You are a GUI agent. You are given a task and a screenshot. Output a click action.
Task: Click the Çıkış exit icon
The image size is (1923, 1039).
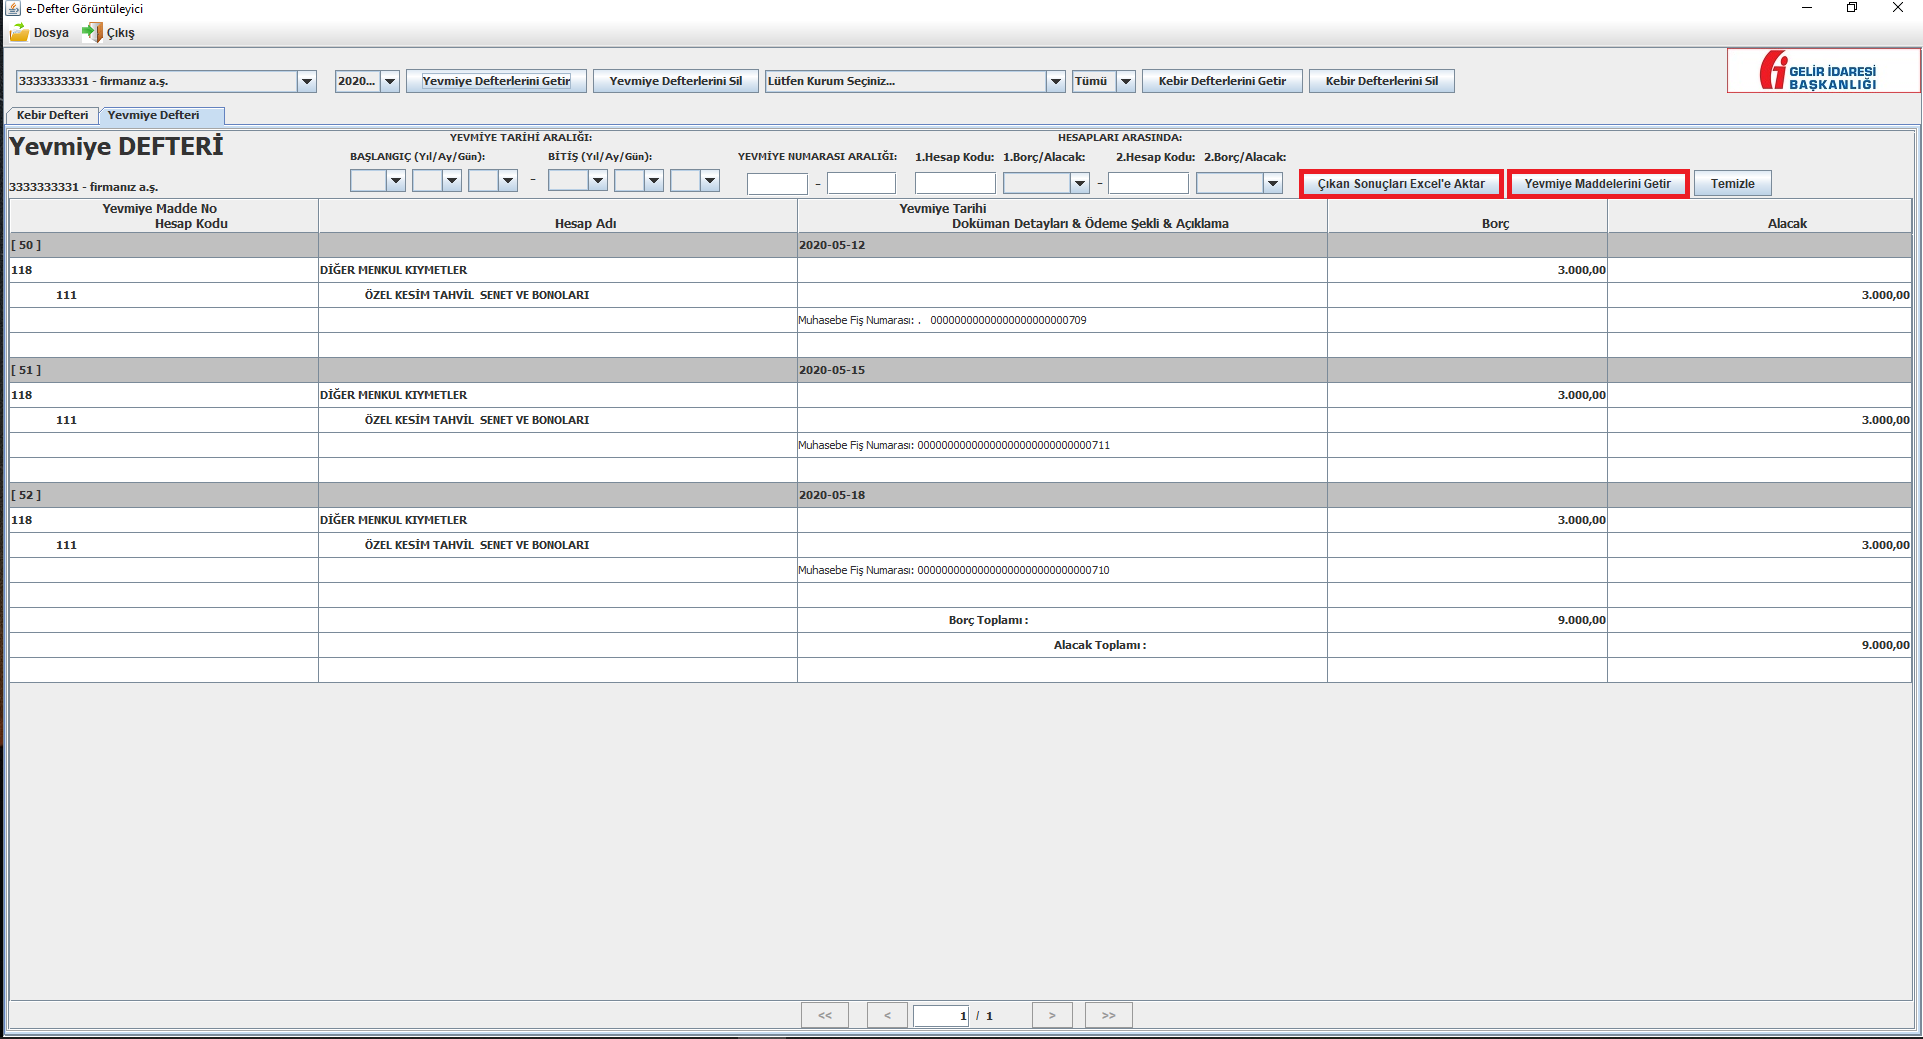[x=92, y=33]
